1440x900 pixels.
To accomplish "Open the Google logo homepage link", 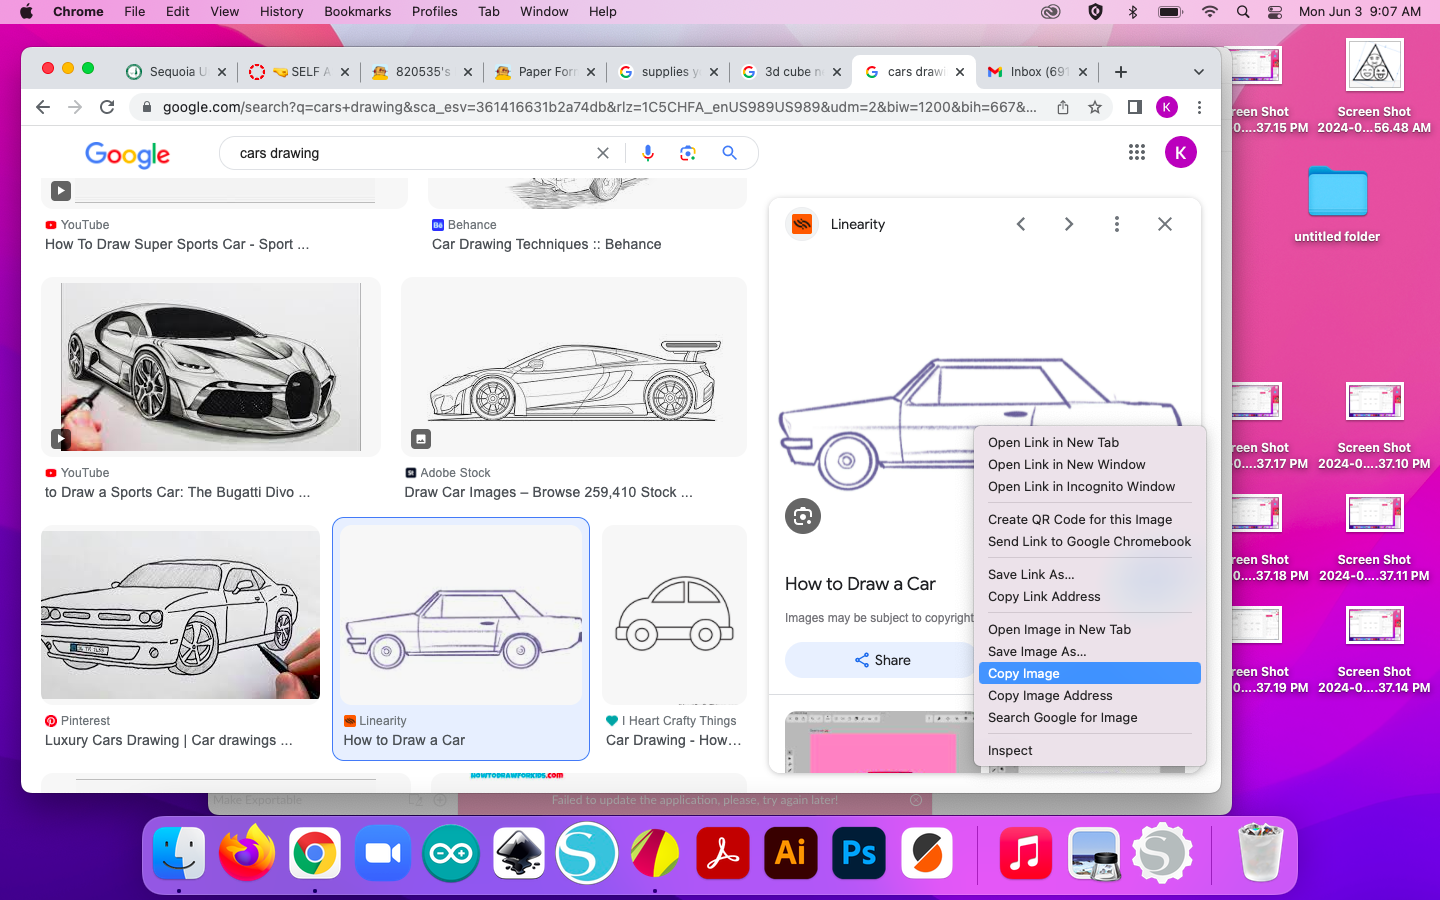I will coord(127,154).
